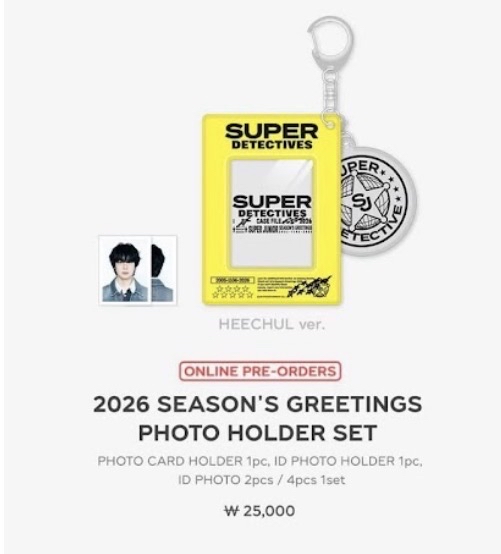The width and height of the screenshot is (501, 554).
Task: Select the HEECHUL ver. label
Action: point(271,324)
